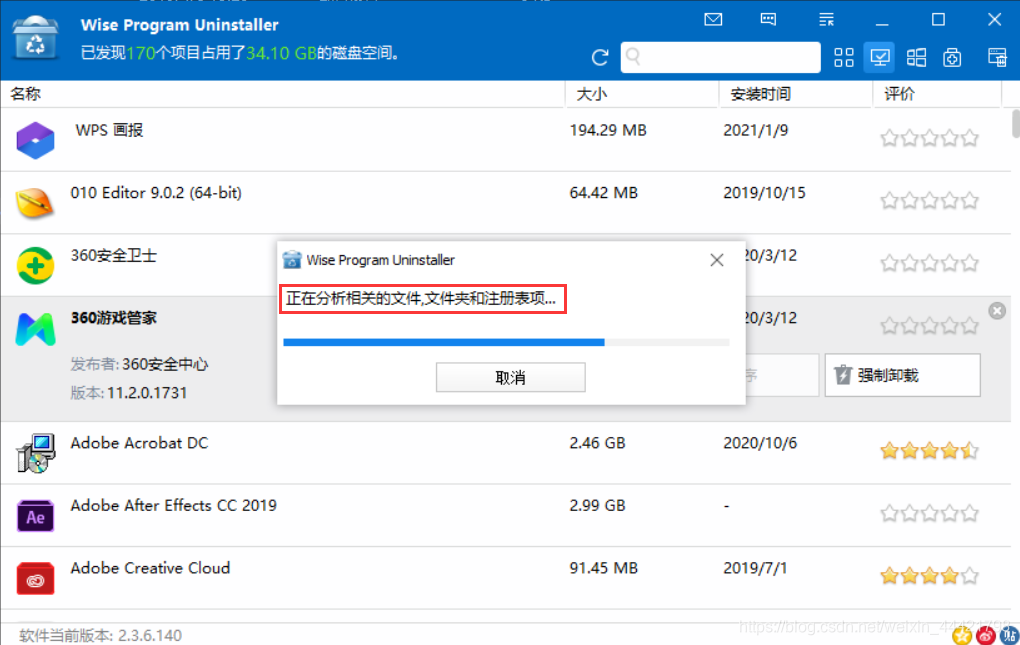Click the mail feedback icon in title bar

(713, 20)
